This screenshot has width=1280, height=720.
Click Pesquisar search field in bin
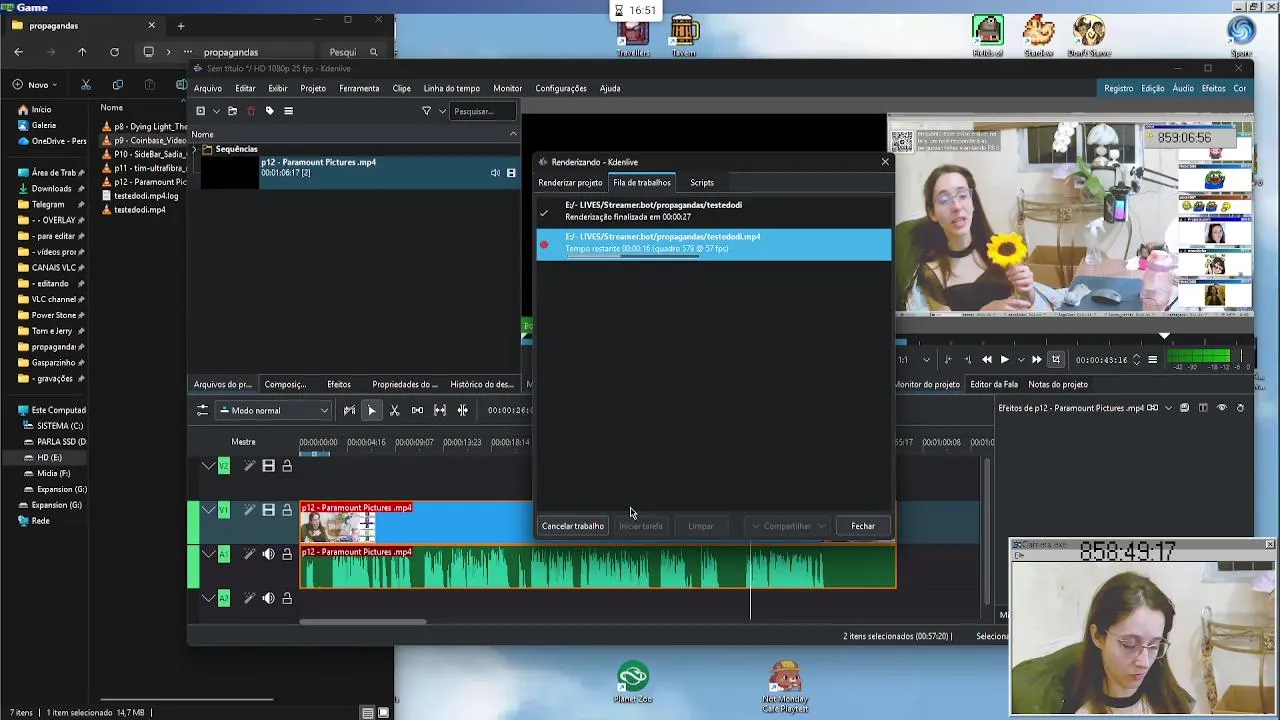(482, 111)
